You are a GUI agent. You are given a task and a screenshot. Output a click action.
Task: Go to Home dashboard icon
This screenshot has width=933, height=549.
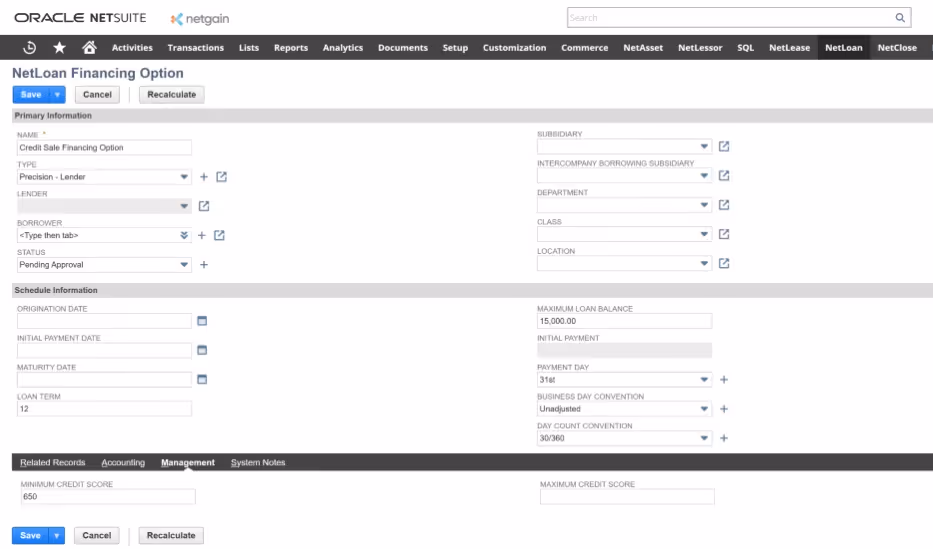[89, 48]
